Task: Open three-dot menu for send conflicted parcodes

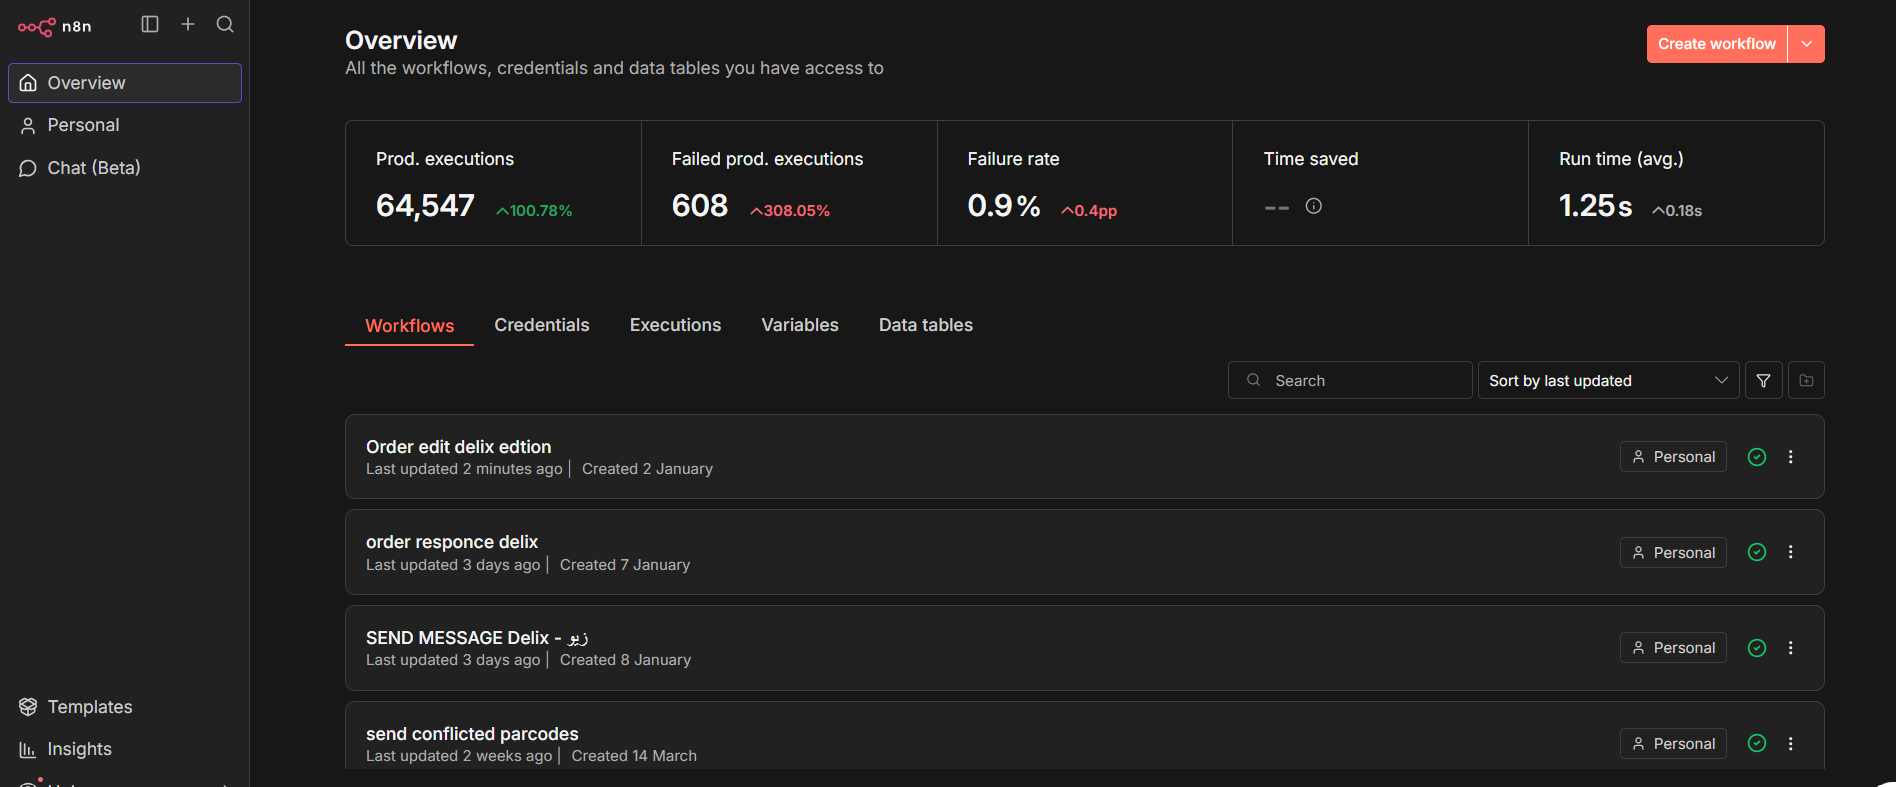Action: pos(1790,743)
